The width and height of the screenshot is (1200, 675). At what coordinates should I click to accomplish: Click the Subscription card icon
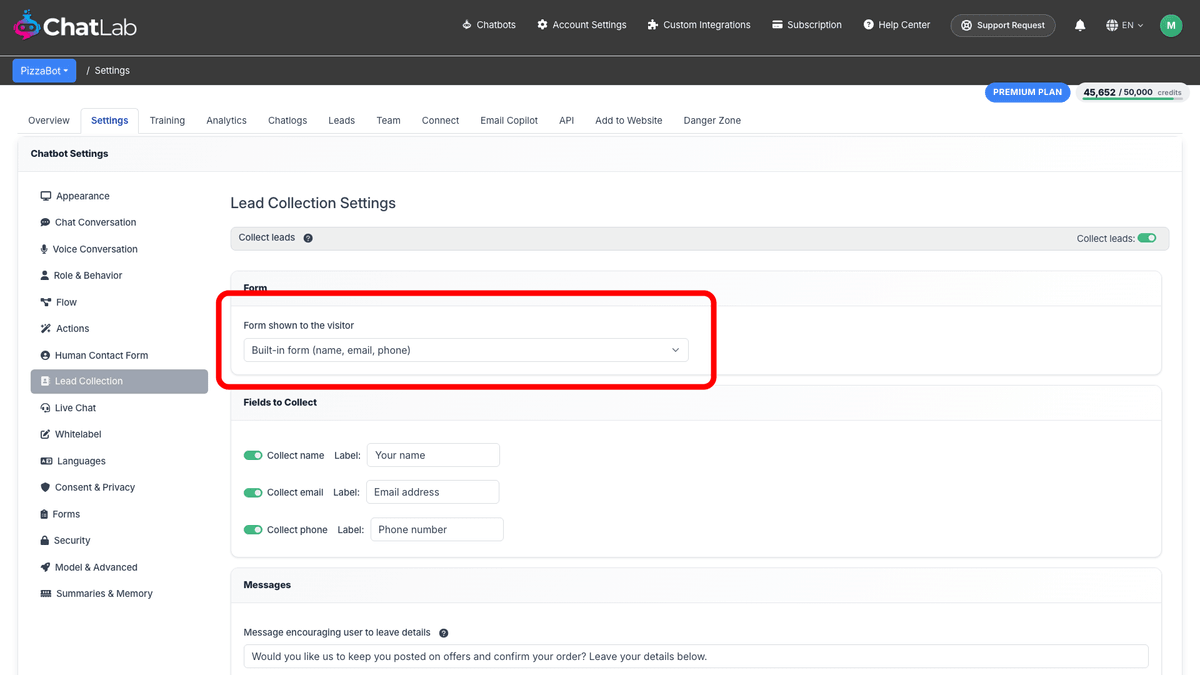(777, 25)
